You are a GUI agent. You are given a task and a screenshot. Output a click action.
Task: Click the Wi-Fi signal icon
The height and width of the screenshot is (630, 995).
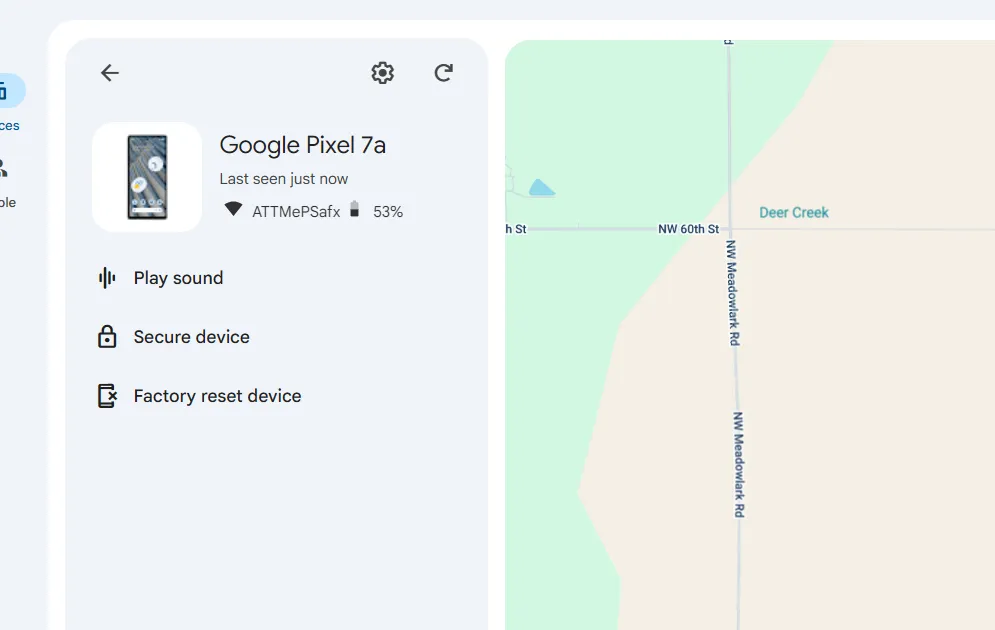tap(233, 210)
